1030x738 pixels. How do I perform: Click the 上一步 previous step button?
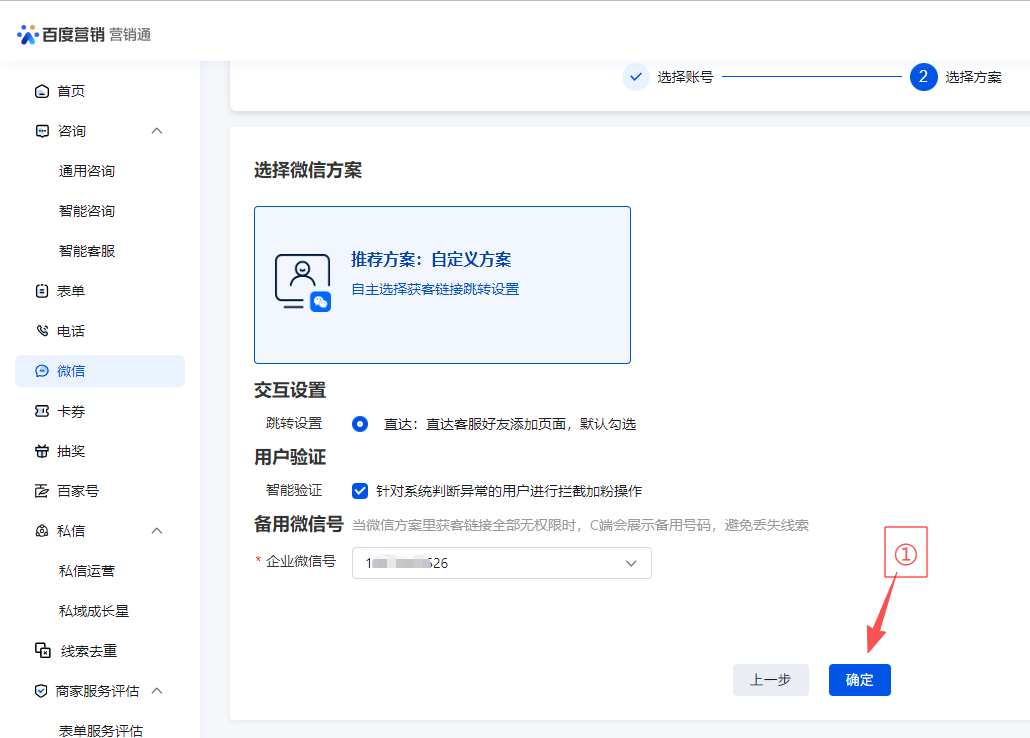[x=770, y=680]
